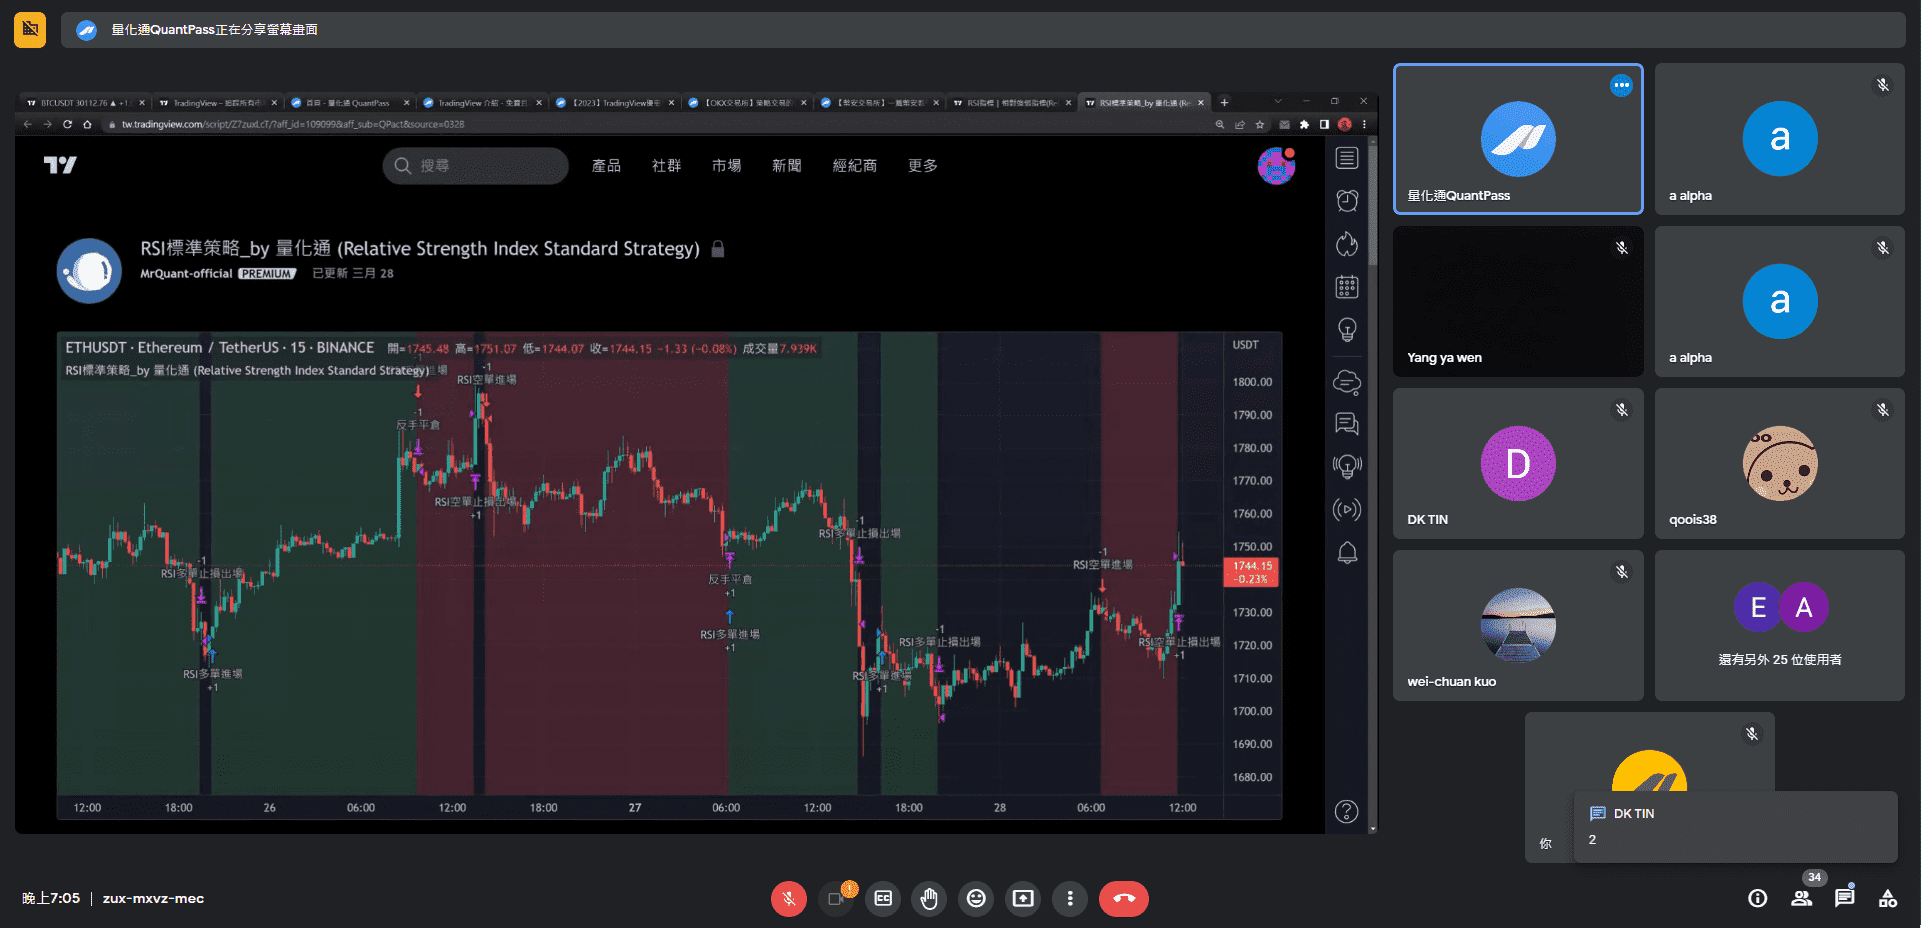Bookmark page with the star icon

1260,124
